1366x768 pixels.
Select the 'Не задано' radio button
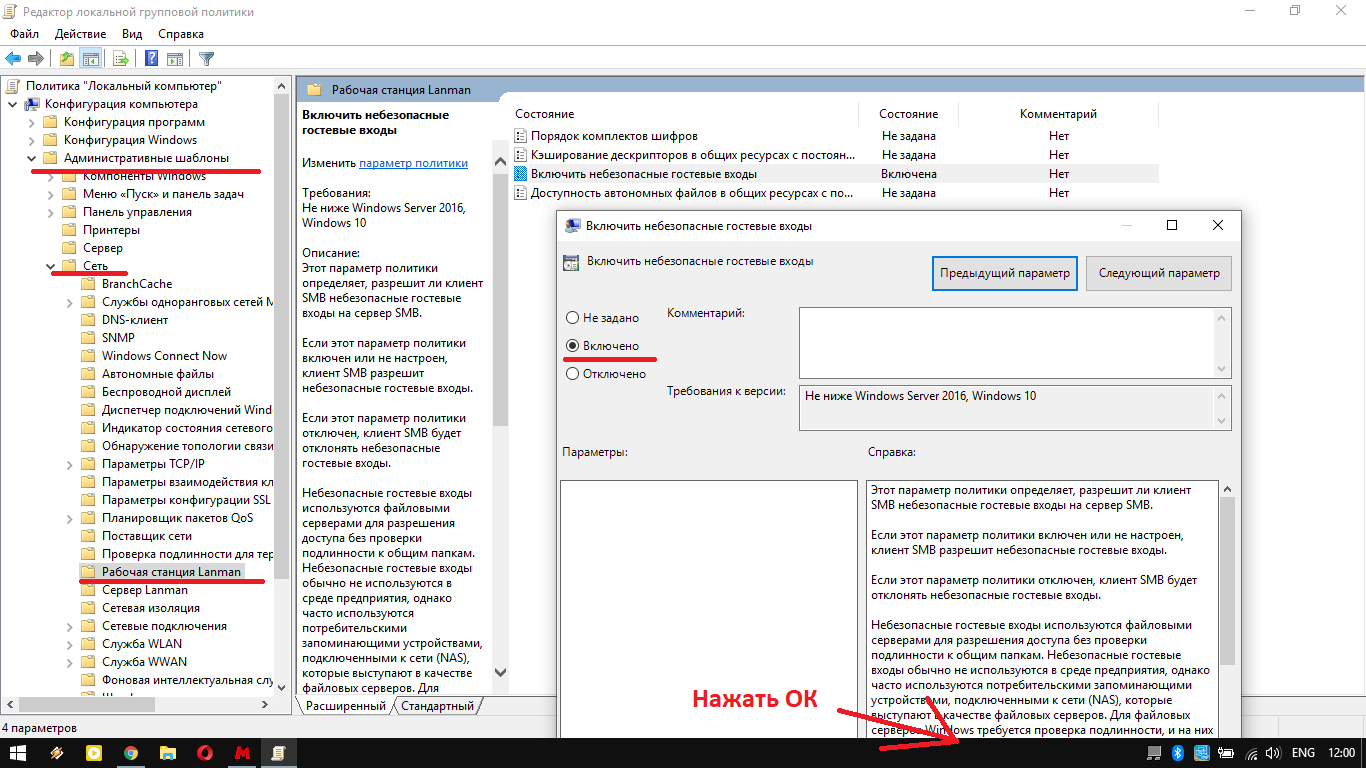click(573, 318)
